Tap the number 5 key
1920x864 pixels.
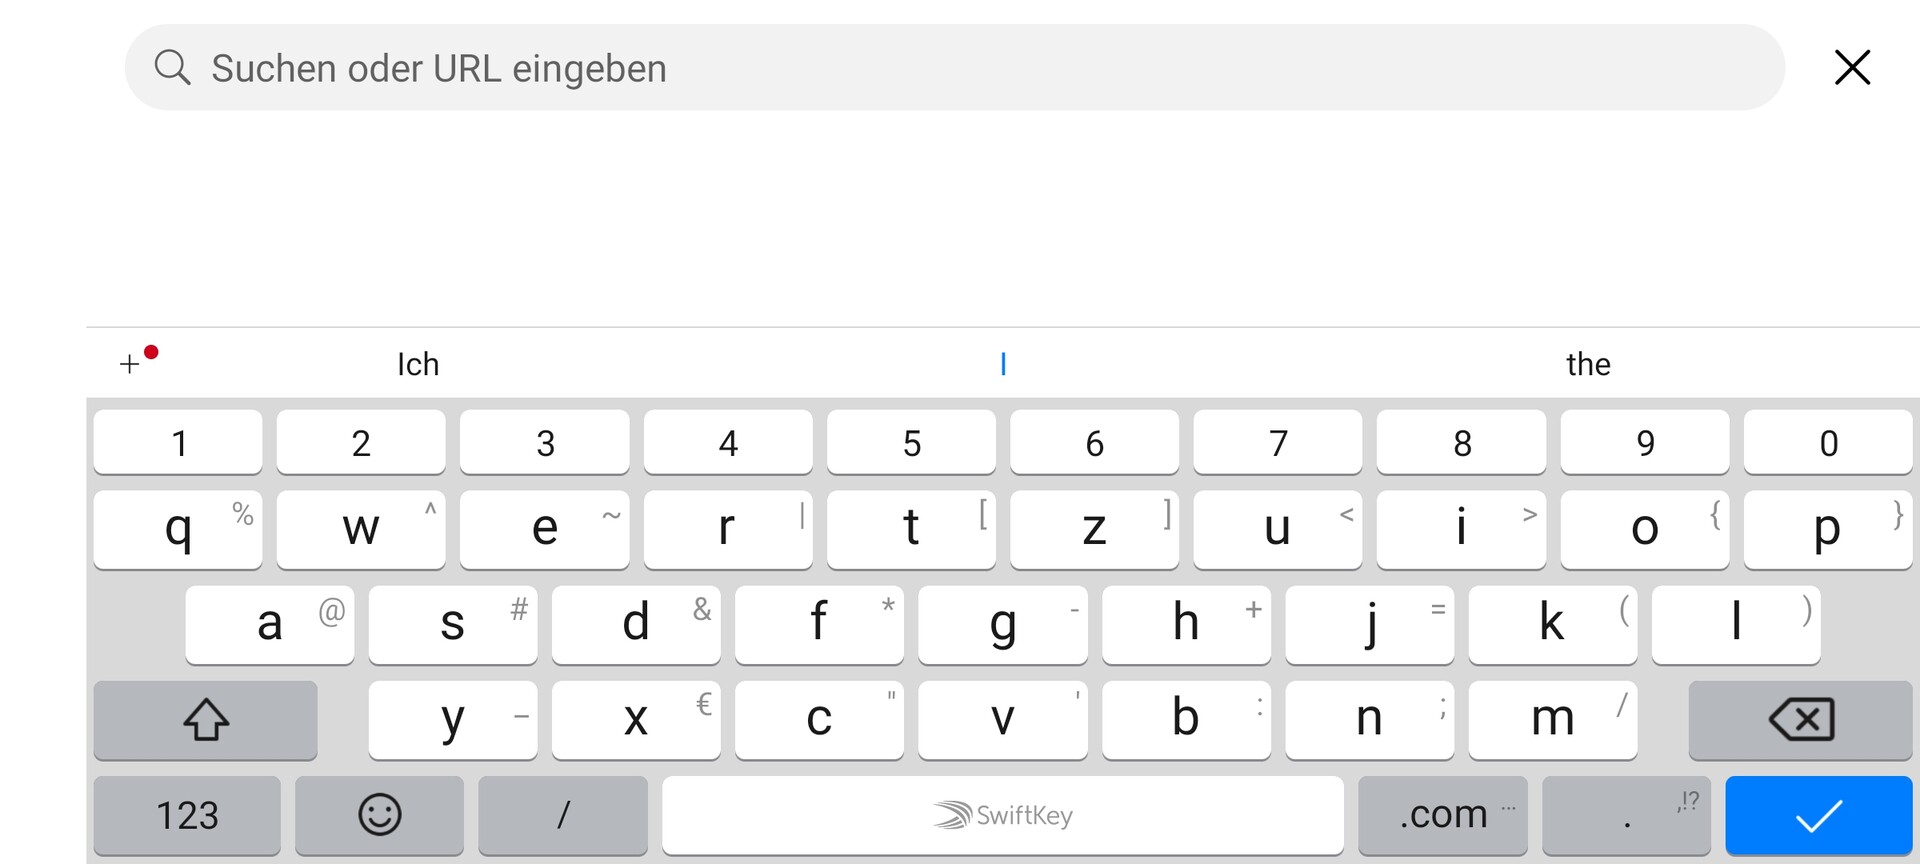[x=911, y=442]
